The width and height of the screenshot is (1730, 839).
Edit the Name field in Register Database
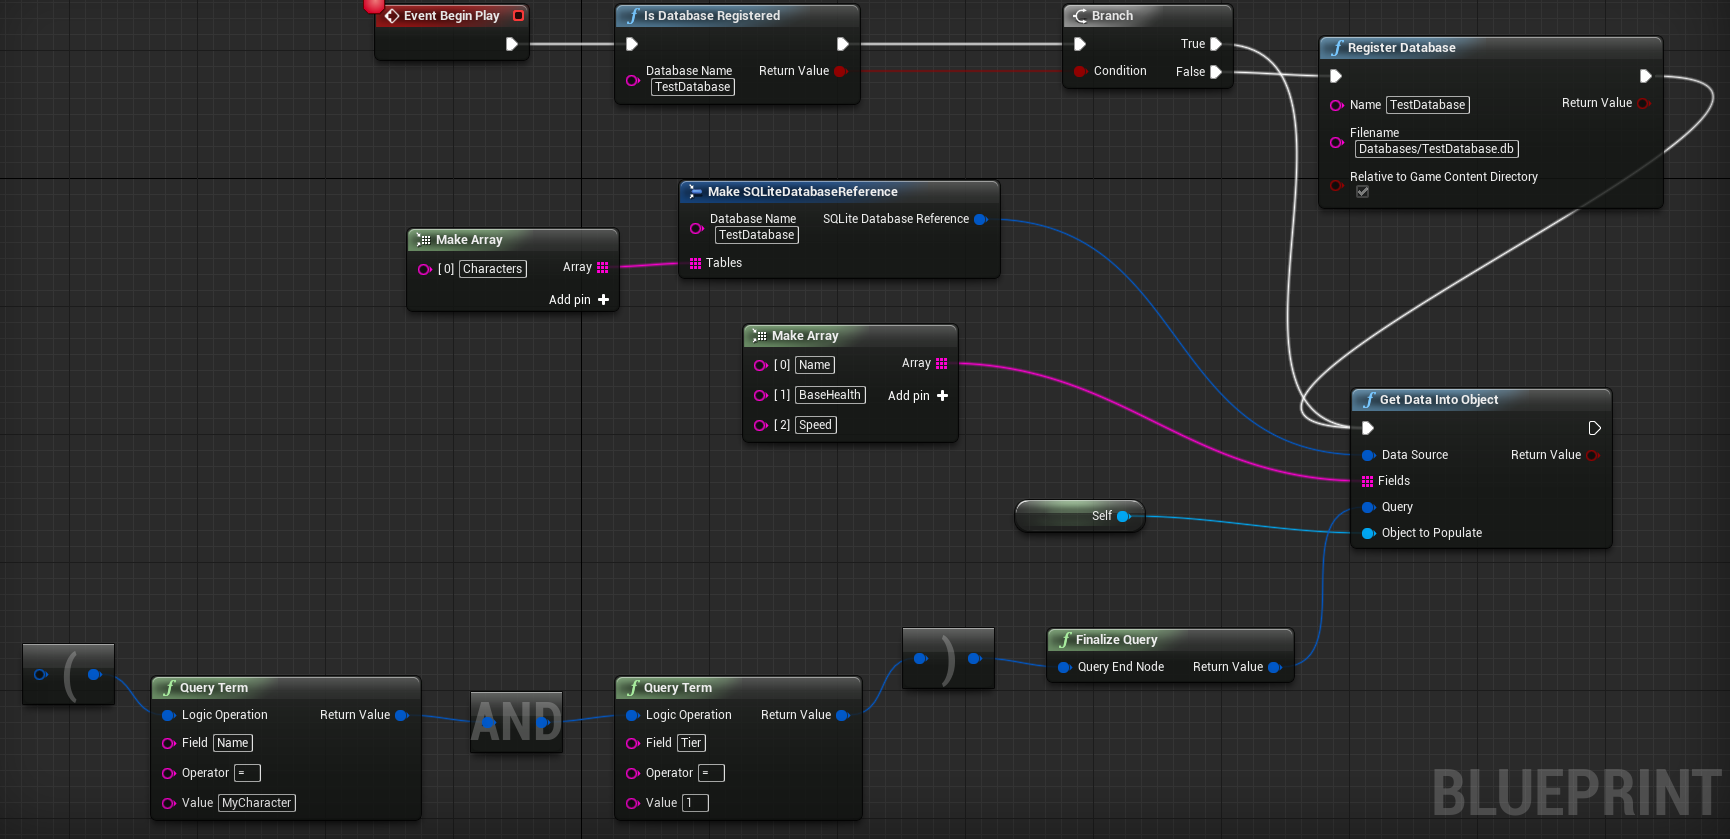[x=1427, y=105]
